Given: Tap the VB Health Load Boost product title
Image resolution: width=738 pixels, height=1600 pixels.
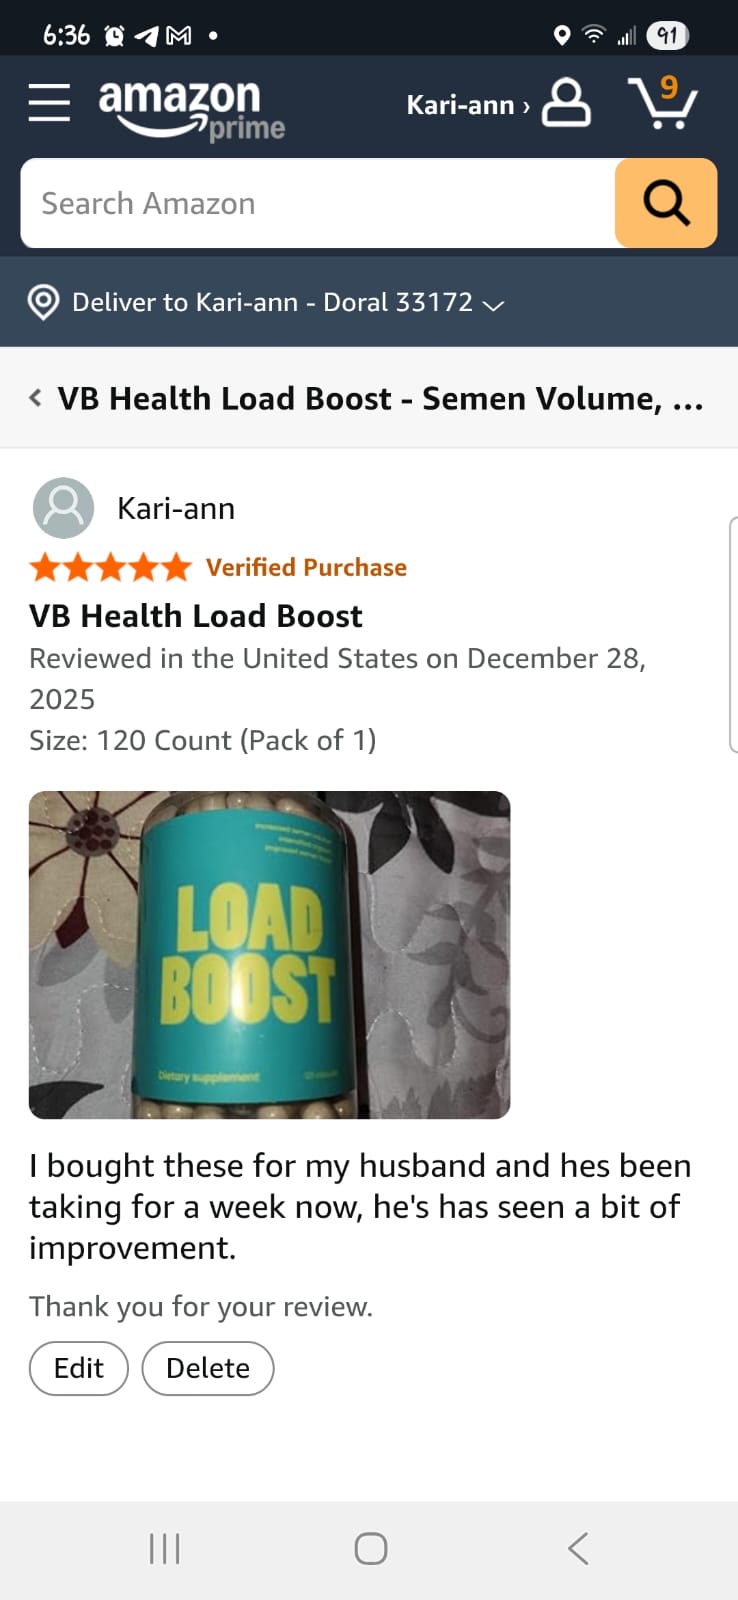Looking at the screenshot, I should click(380, 398).
